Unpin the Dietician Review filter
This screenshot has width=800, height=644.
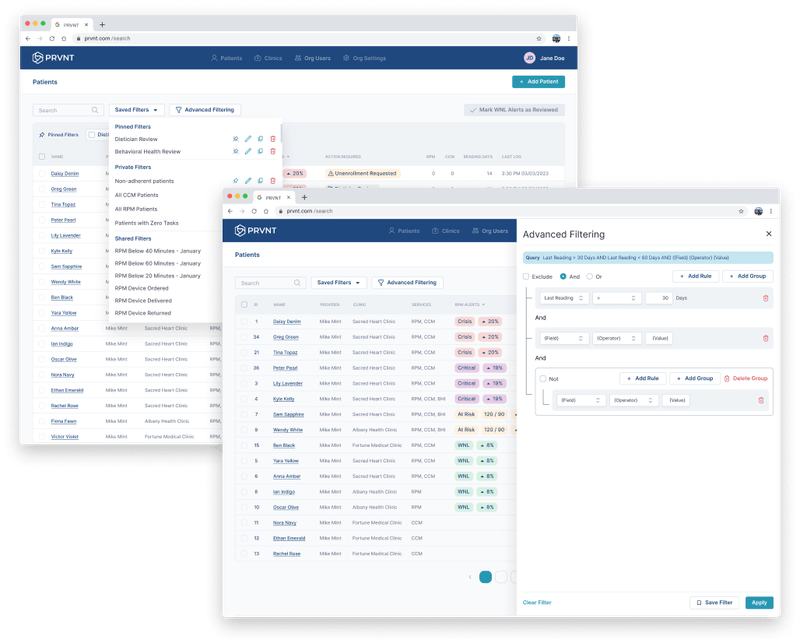236,139
